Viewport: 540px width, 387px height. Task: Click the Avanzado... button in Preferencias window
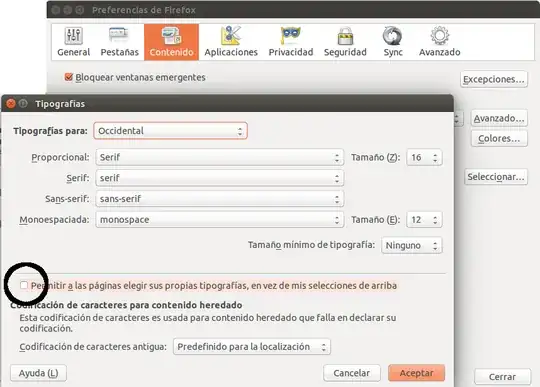tap(499, 118)
